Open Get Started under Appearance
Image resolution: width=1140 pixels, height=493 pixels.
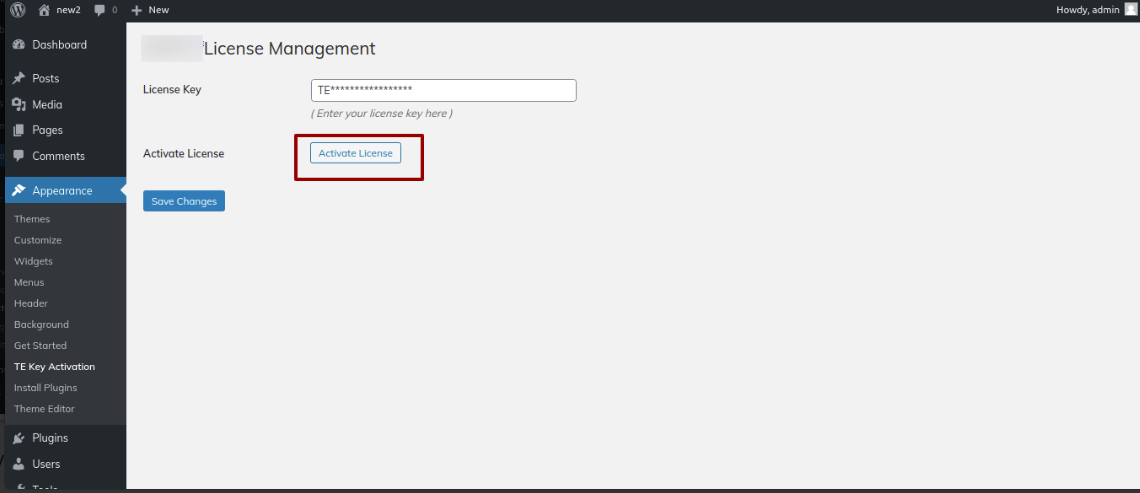[40, 345]
